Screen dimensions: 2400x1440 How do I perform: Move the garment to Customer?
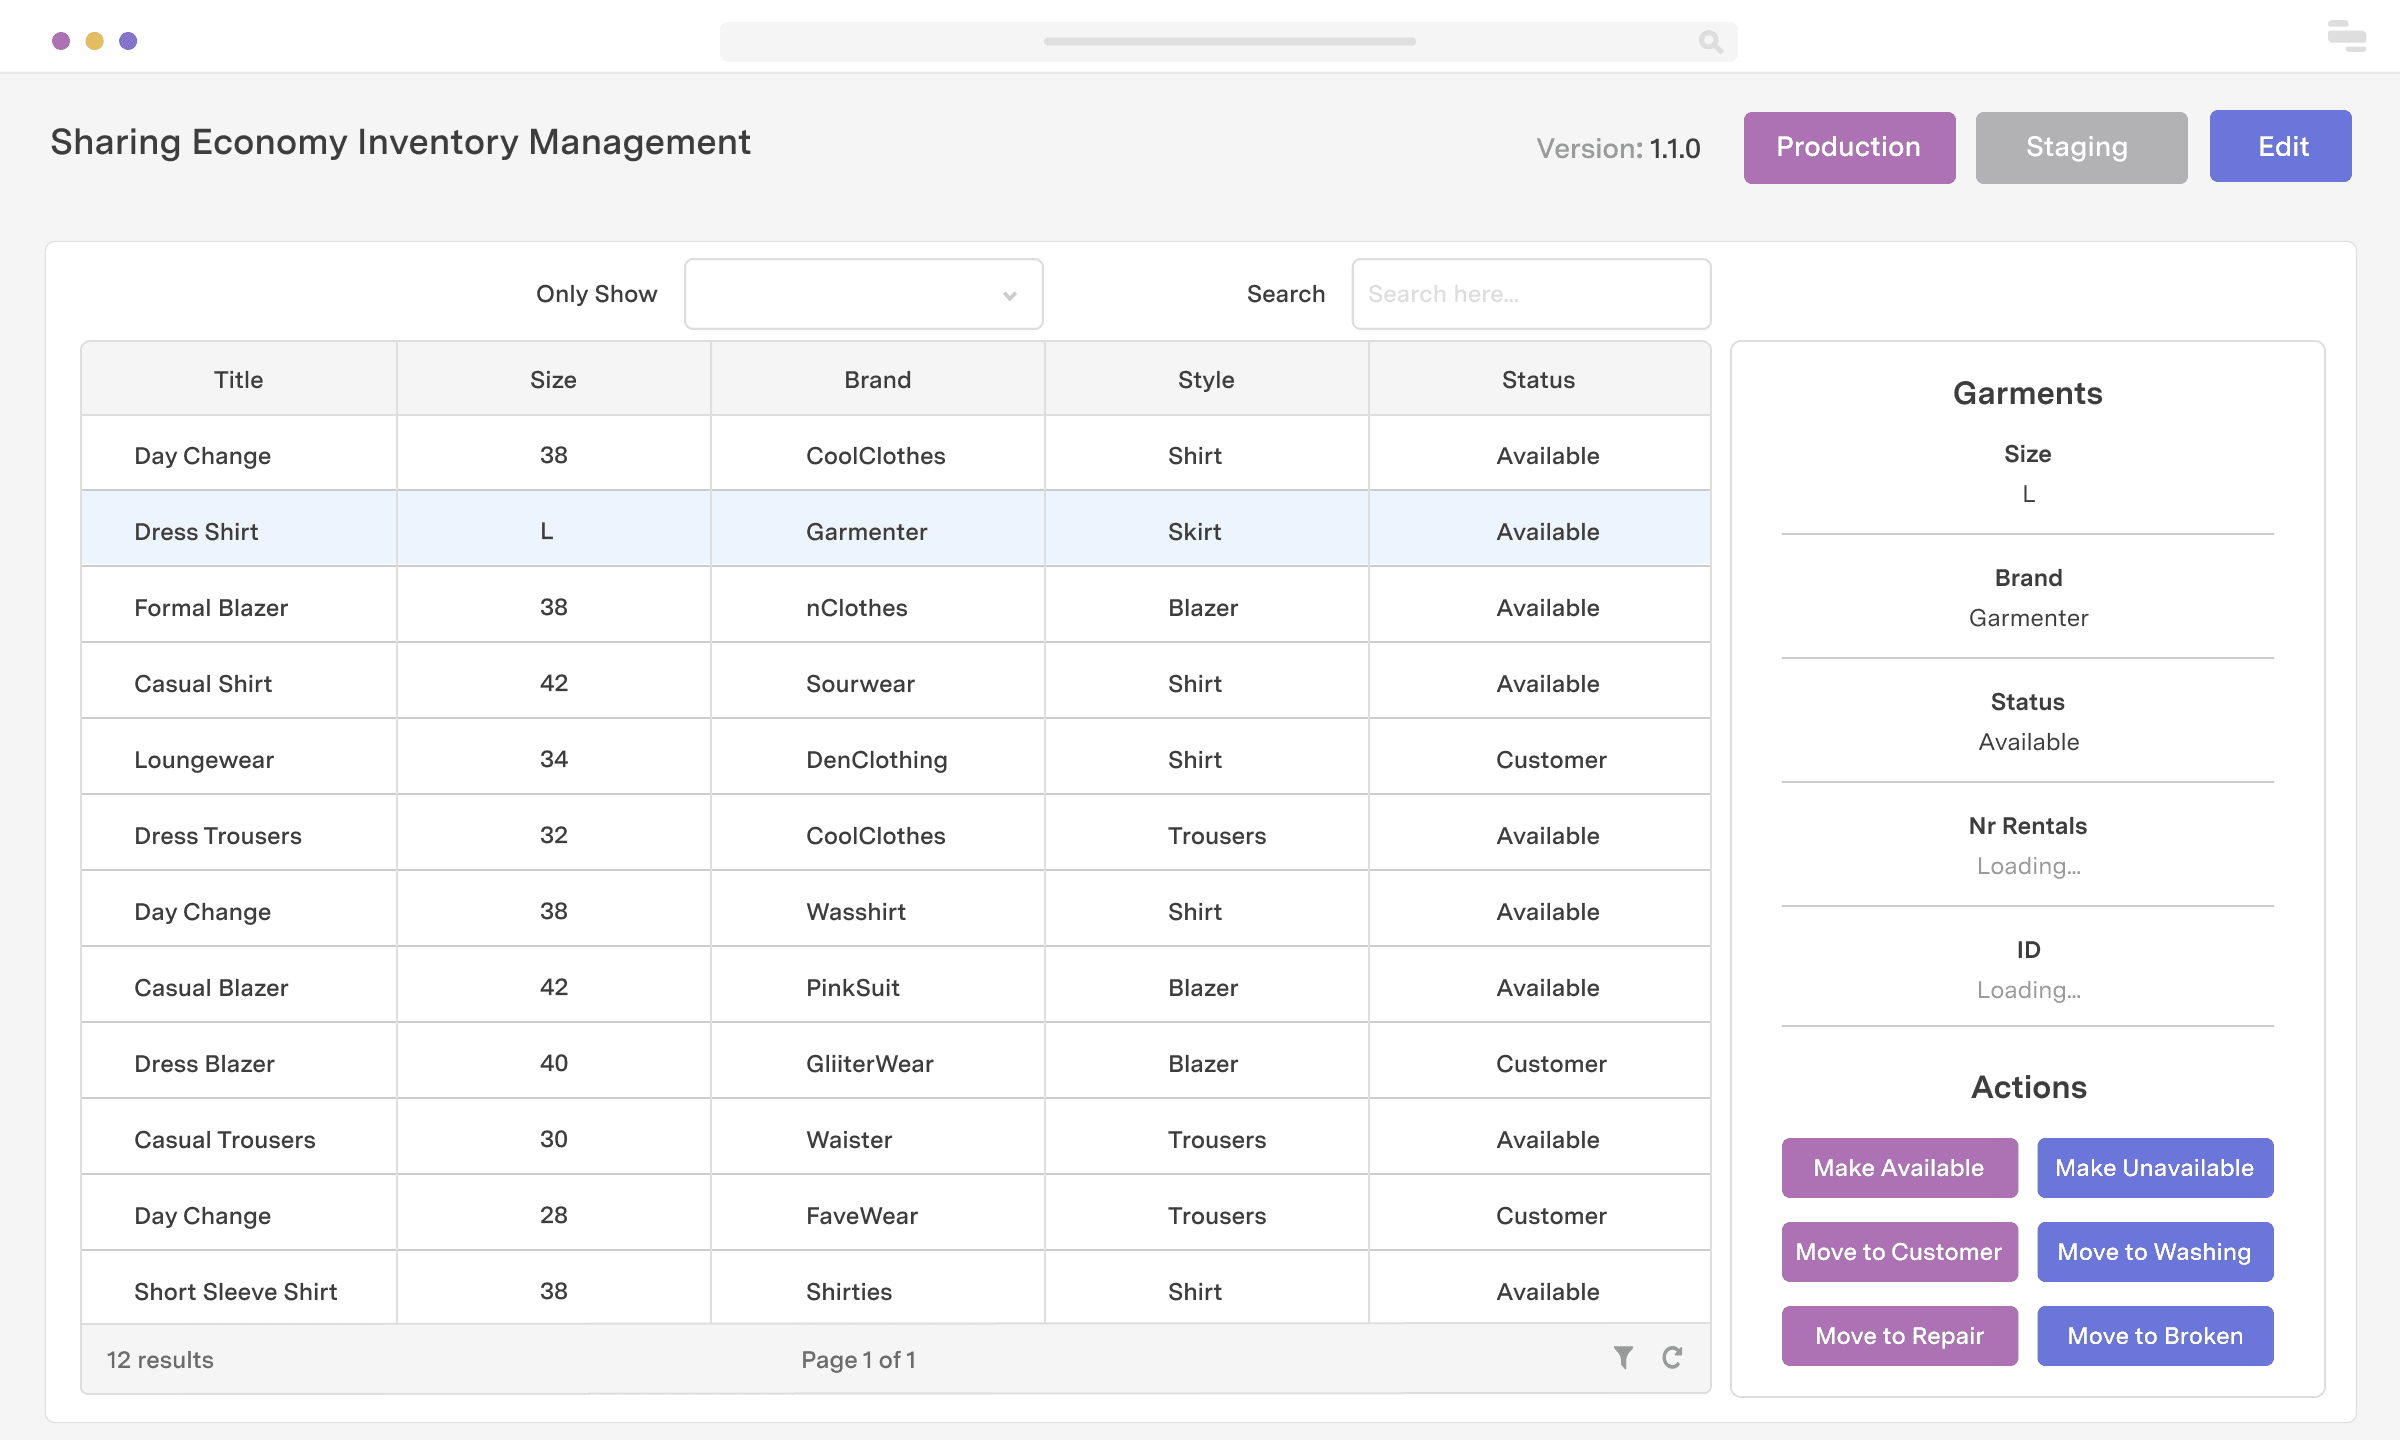tap(1898, 1252)
